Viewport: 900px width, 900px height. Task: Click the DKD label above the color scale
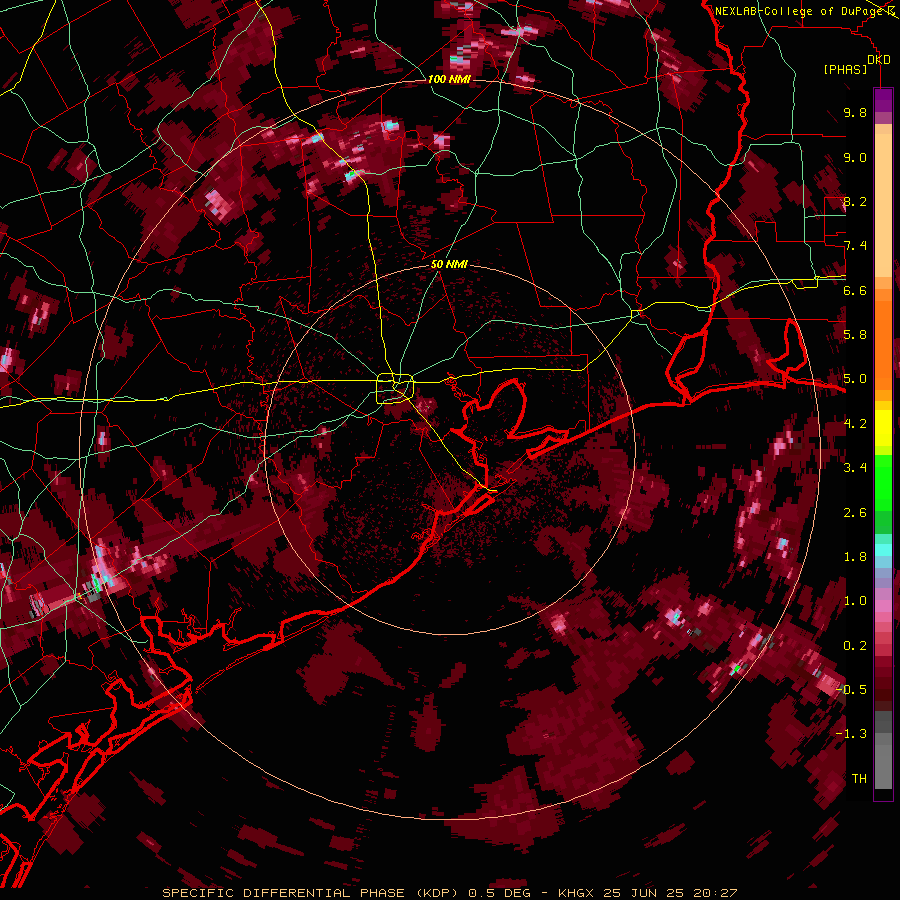click(x=879, y=59)
